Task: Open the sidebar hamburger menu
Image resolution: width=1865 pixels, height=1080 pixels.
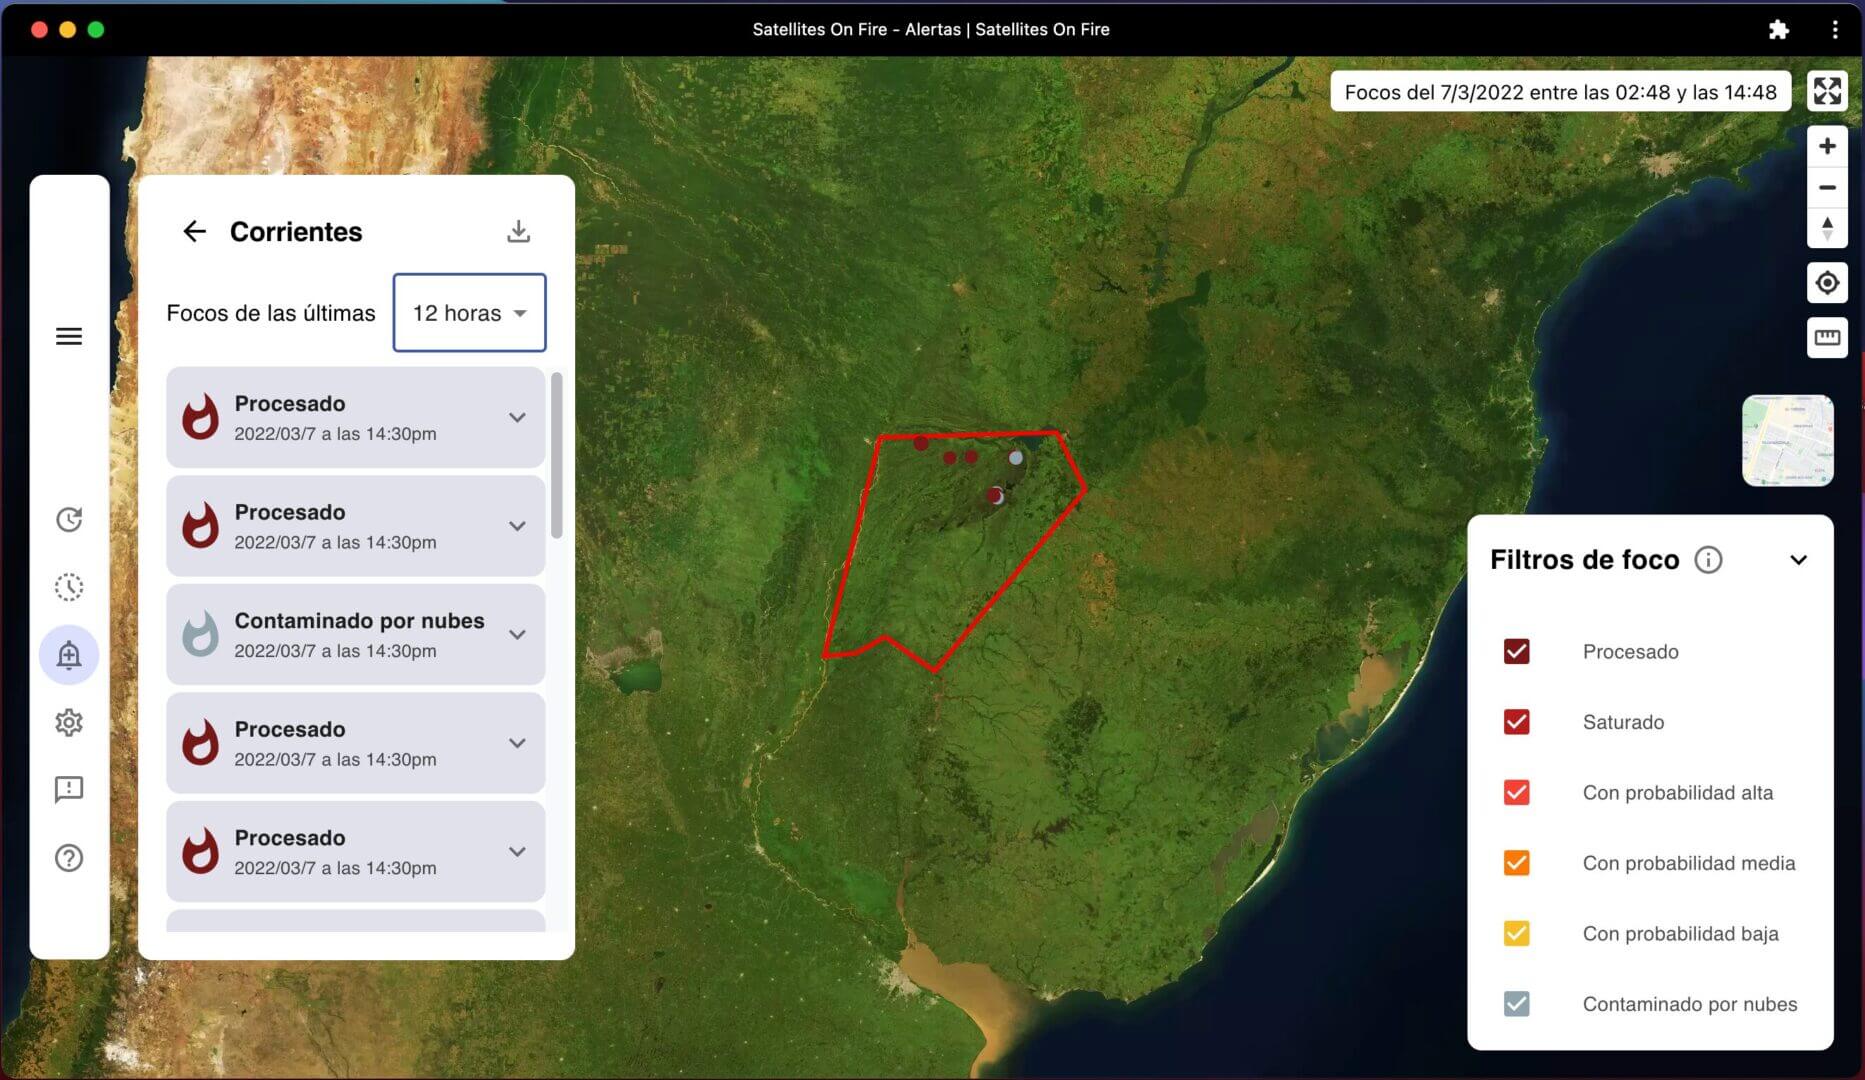Action: 69,336
